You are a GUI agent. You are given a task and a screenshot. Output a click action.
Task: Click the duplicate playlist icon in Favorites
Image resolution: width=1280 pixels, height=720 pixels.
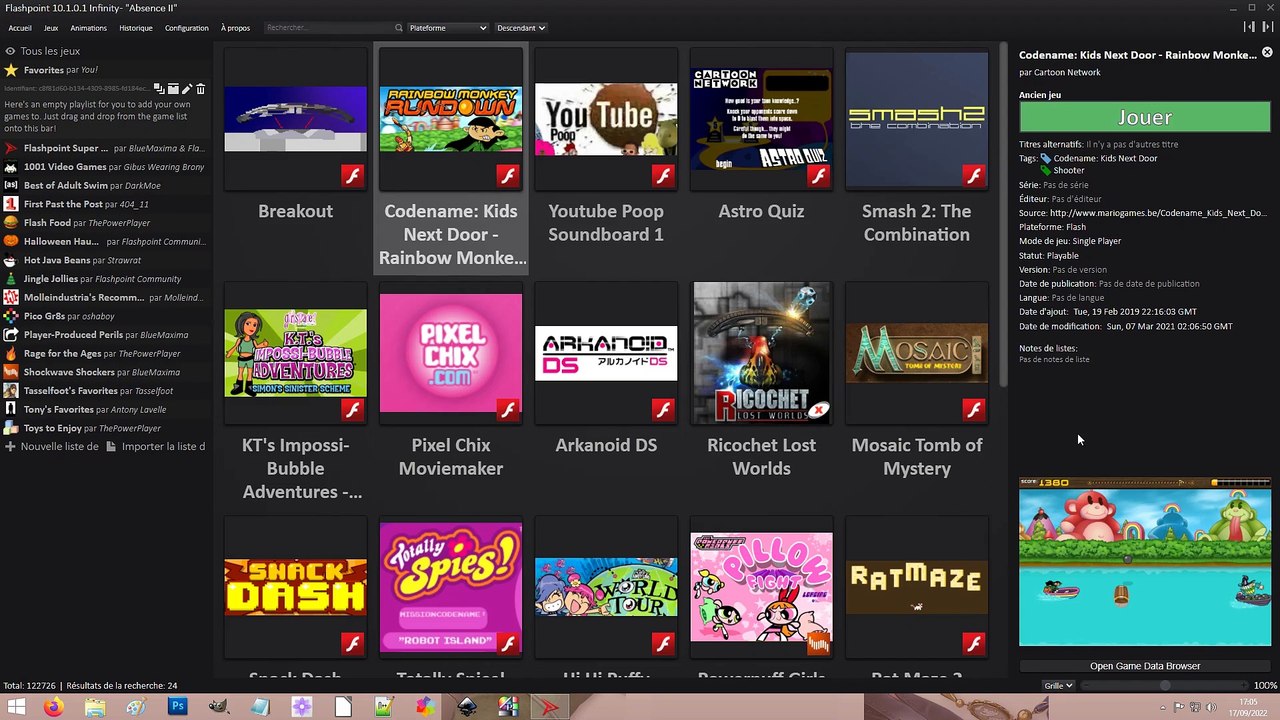coord(159,89)
